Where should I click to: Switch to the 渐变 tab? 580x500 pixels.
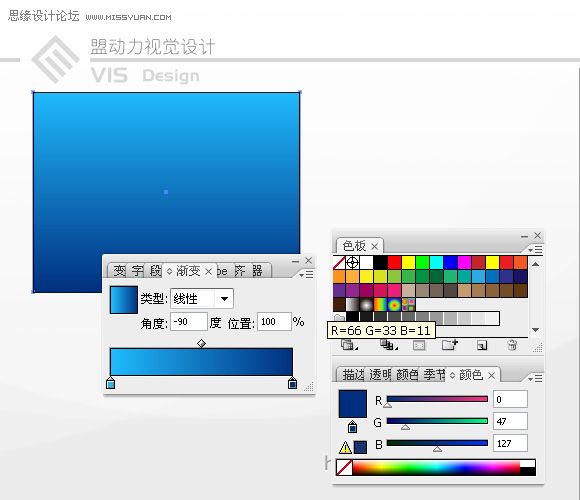[x=188, y=271]
